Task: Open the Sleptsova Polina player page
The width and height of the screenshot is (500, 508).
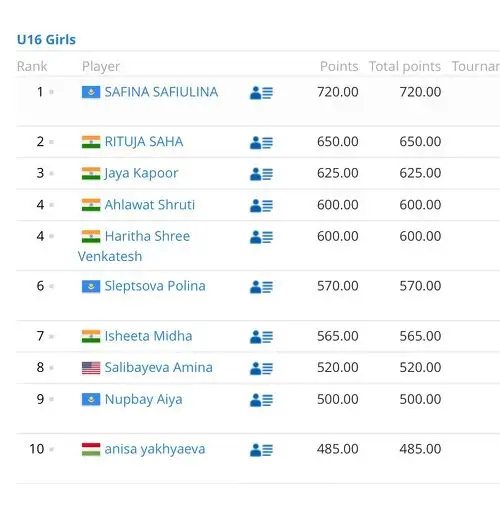Action: (x=155, y=286)
